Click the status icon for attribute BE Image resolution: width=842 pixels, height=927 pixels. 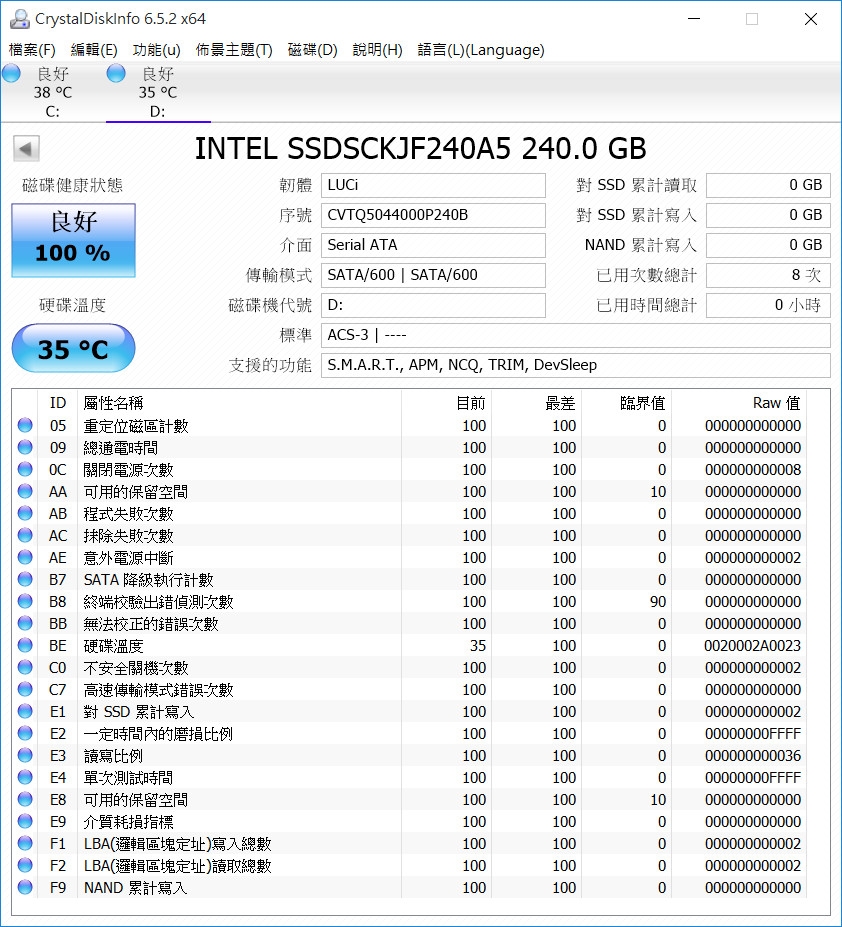[x=25, y=645]
